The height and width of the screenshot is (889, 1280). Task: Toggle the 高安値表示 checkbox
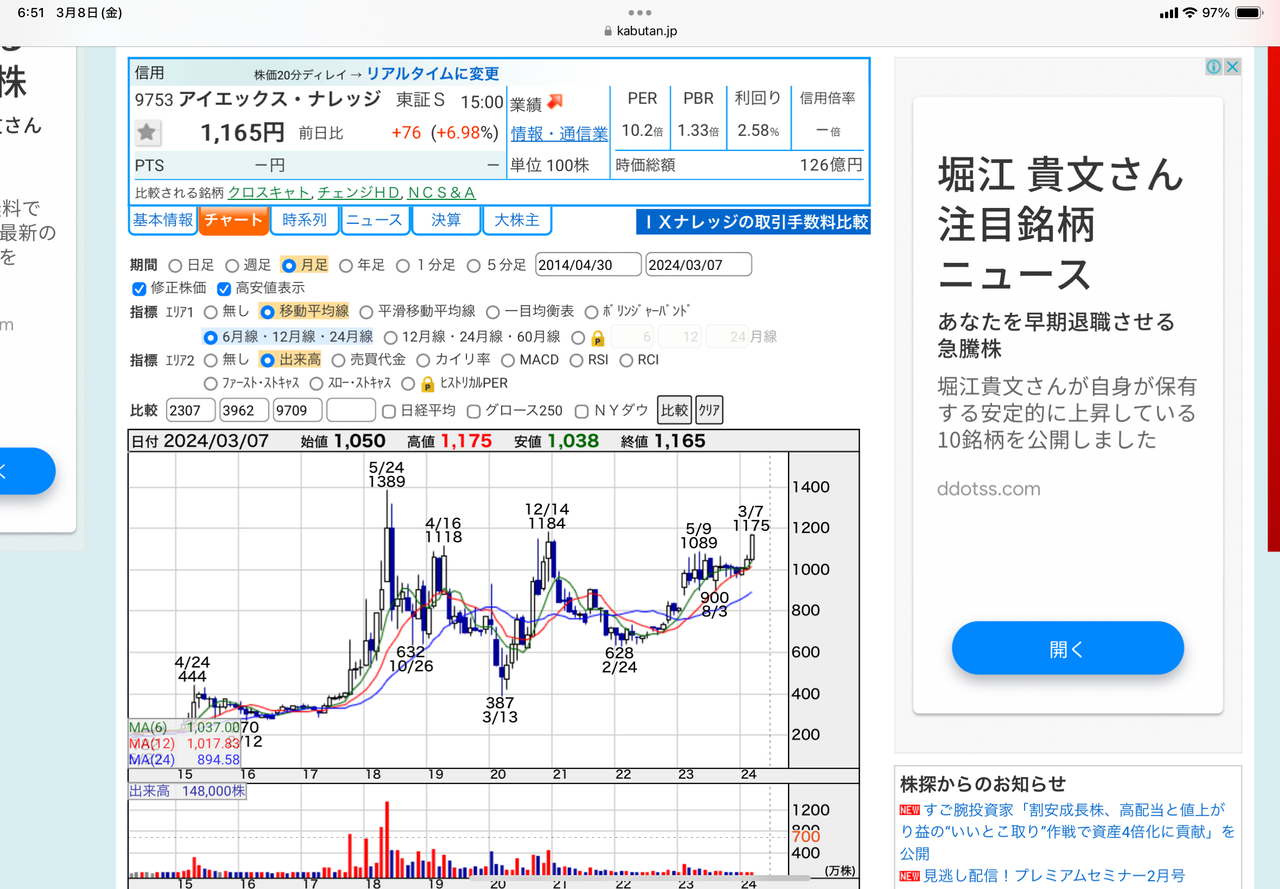point(224,289)
